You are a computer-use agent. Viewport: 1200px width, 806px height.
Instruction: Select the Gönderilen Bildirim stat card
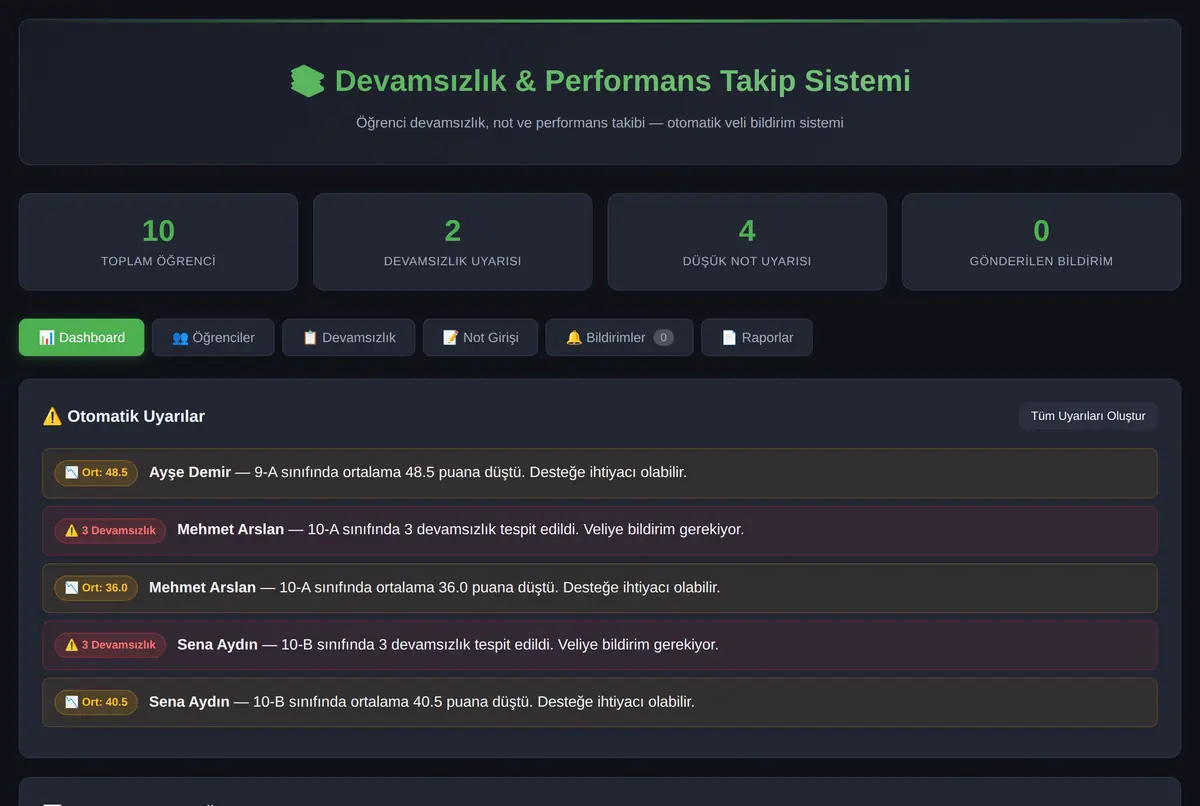pyautogui.click(x=1041, y=242)
